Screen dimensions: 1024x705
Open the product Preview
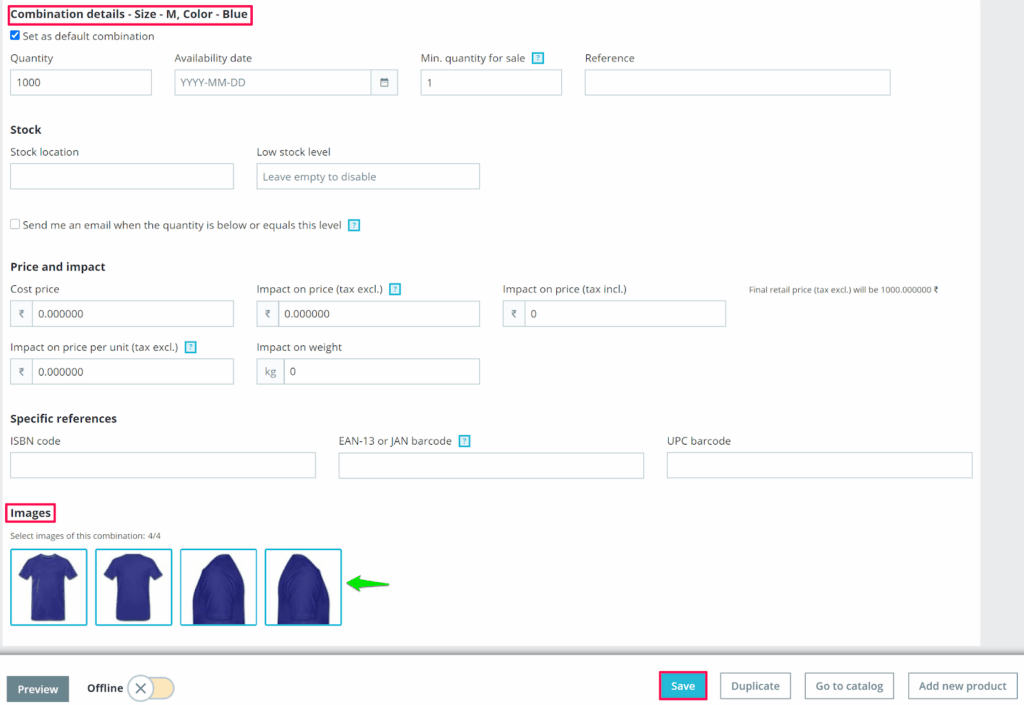(x=38, y=689)
